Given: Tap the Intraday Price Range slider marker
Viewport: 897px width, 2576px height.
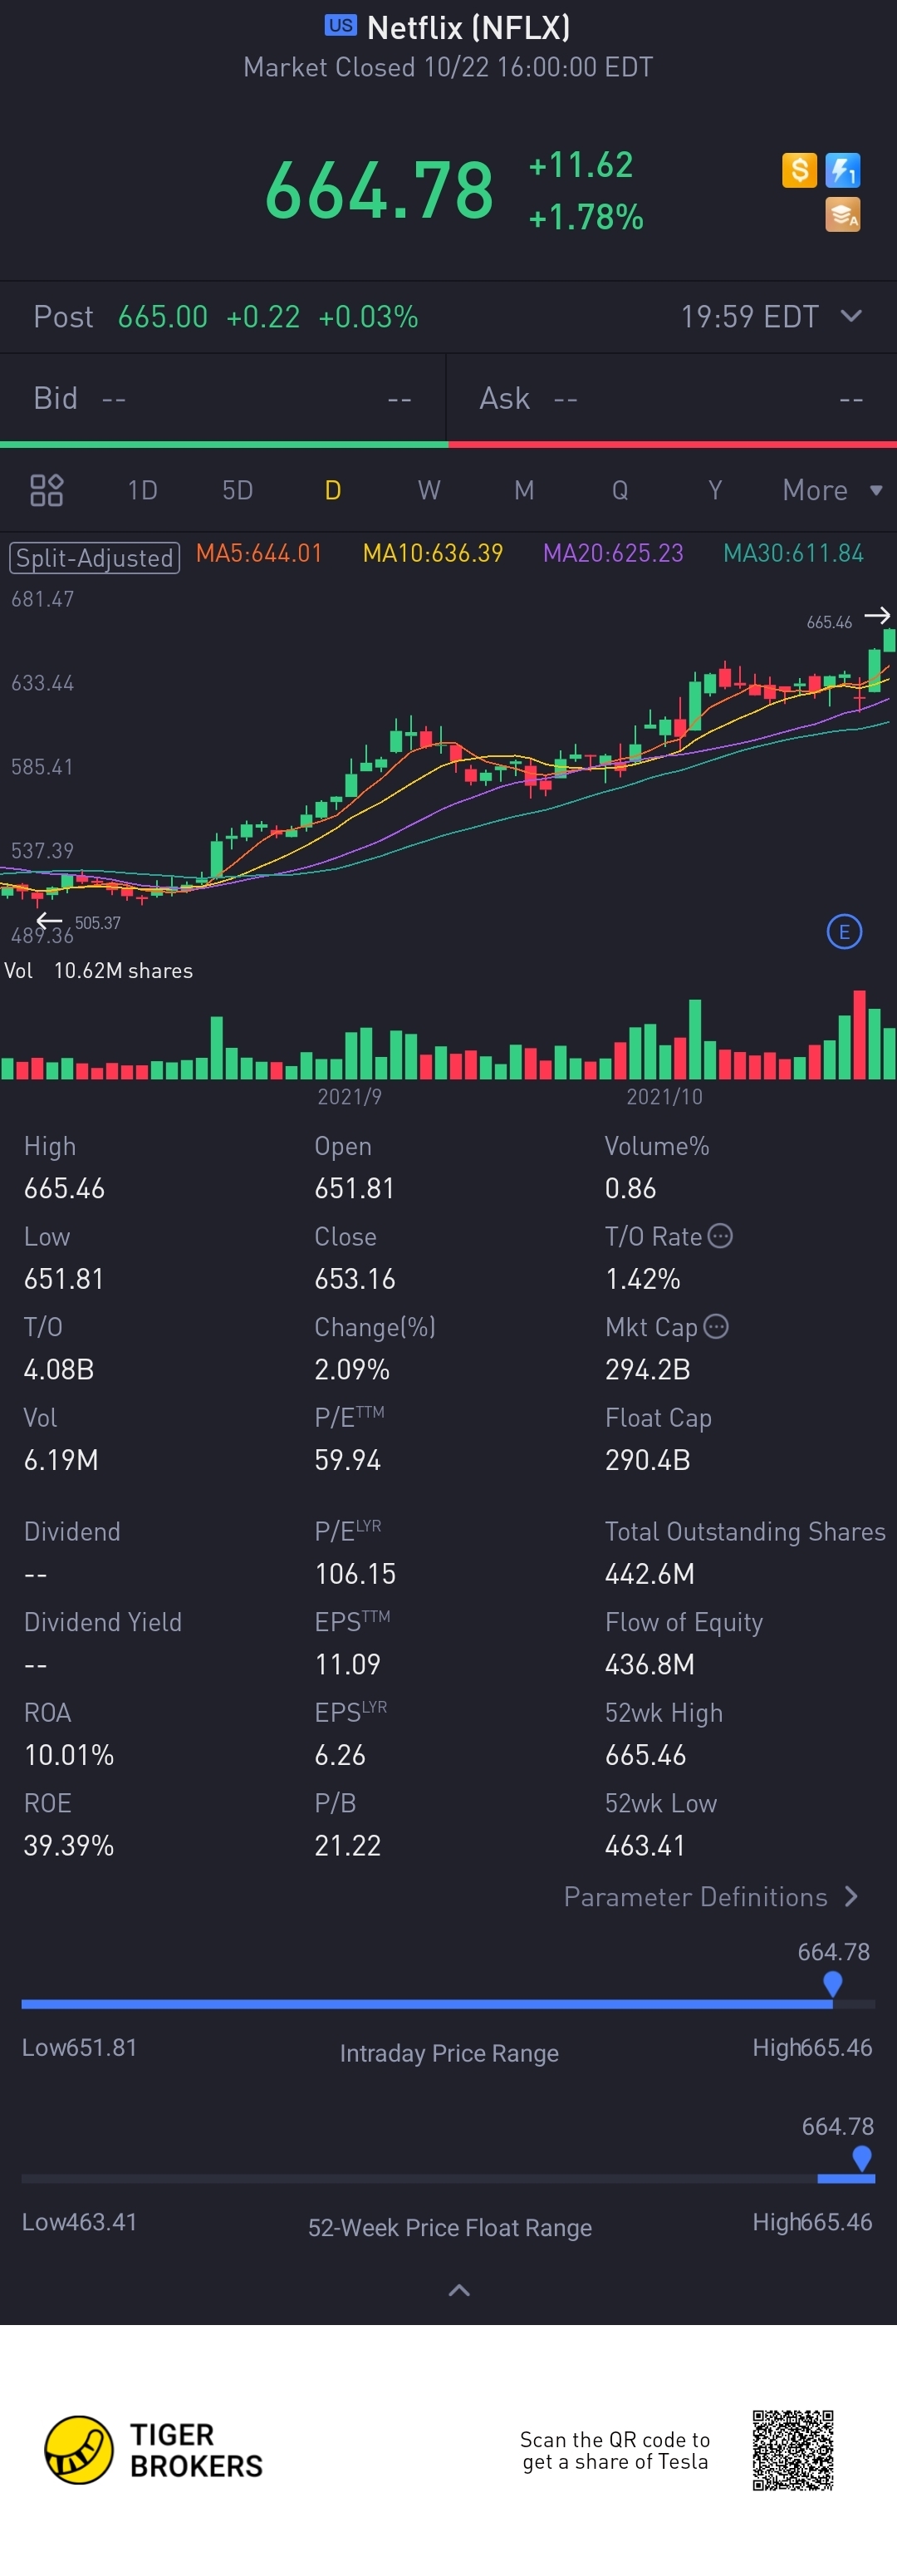Looking at the screenshot, I should 832,1984.
